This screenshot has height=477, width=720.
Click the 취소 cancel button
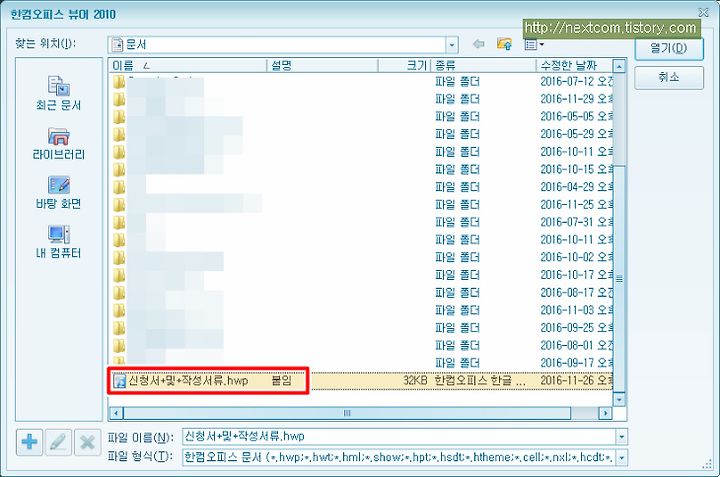tap(669, 77)
